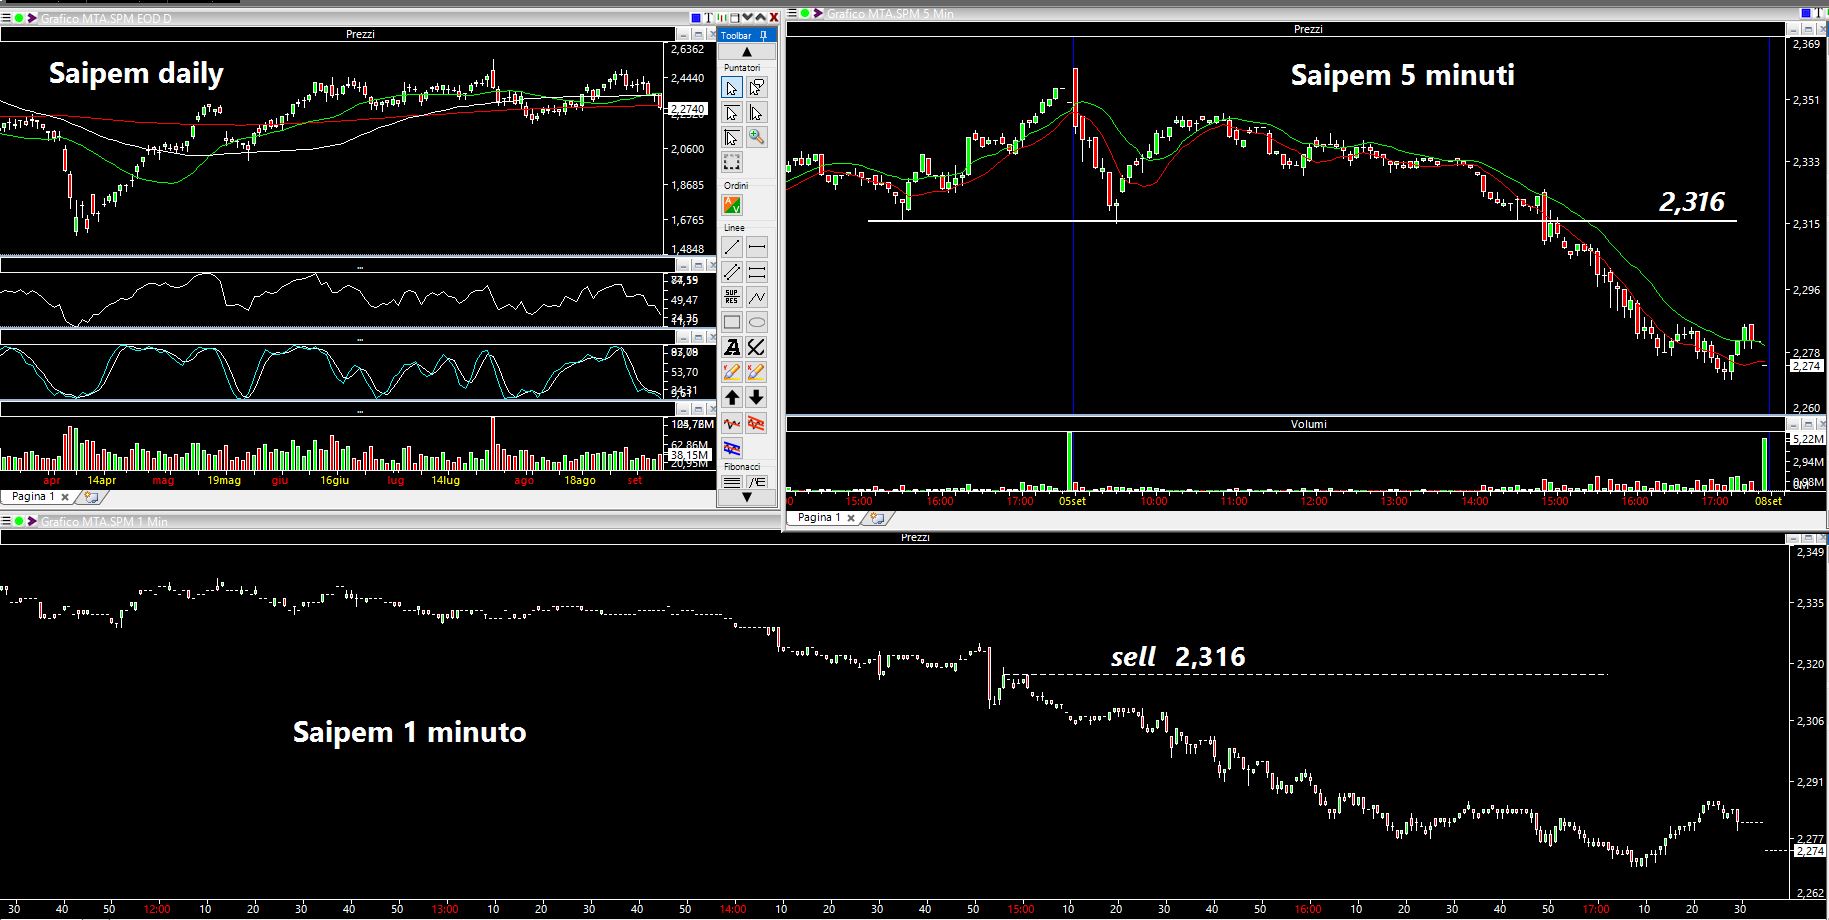The image size is (1829, 920).
Task: Select the SUP/RES support resistance tool
Action: click(732, 297)
